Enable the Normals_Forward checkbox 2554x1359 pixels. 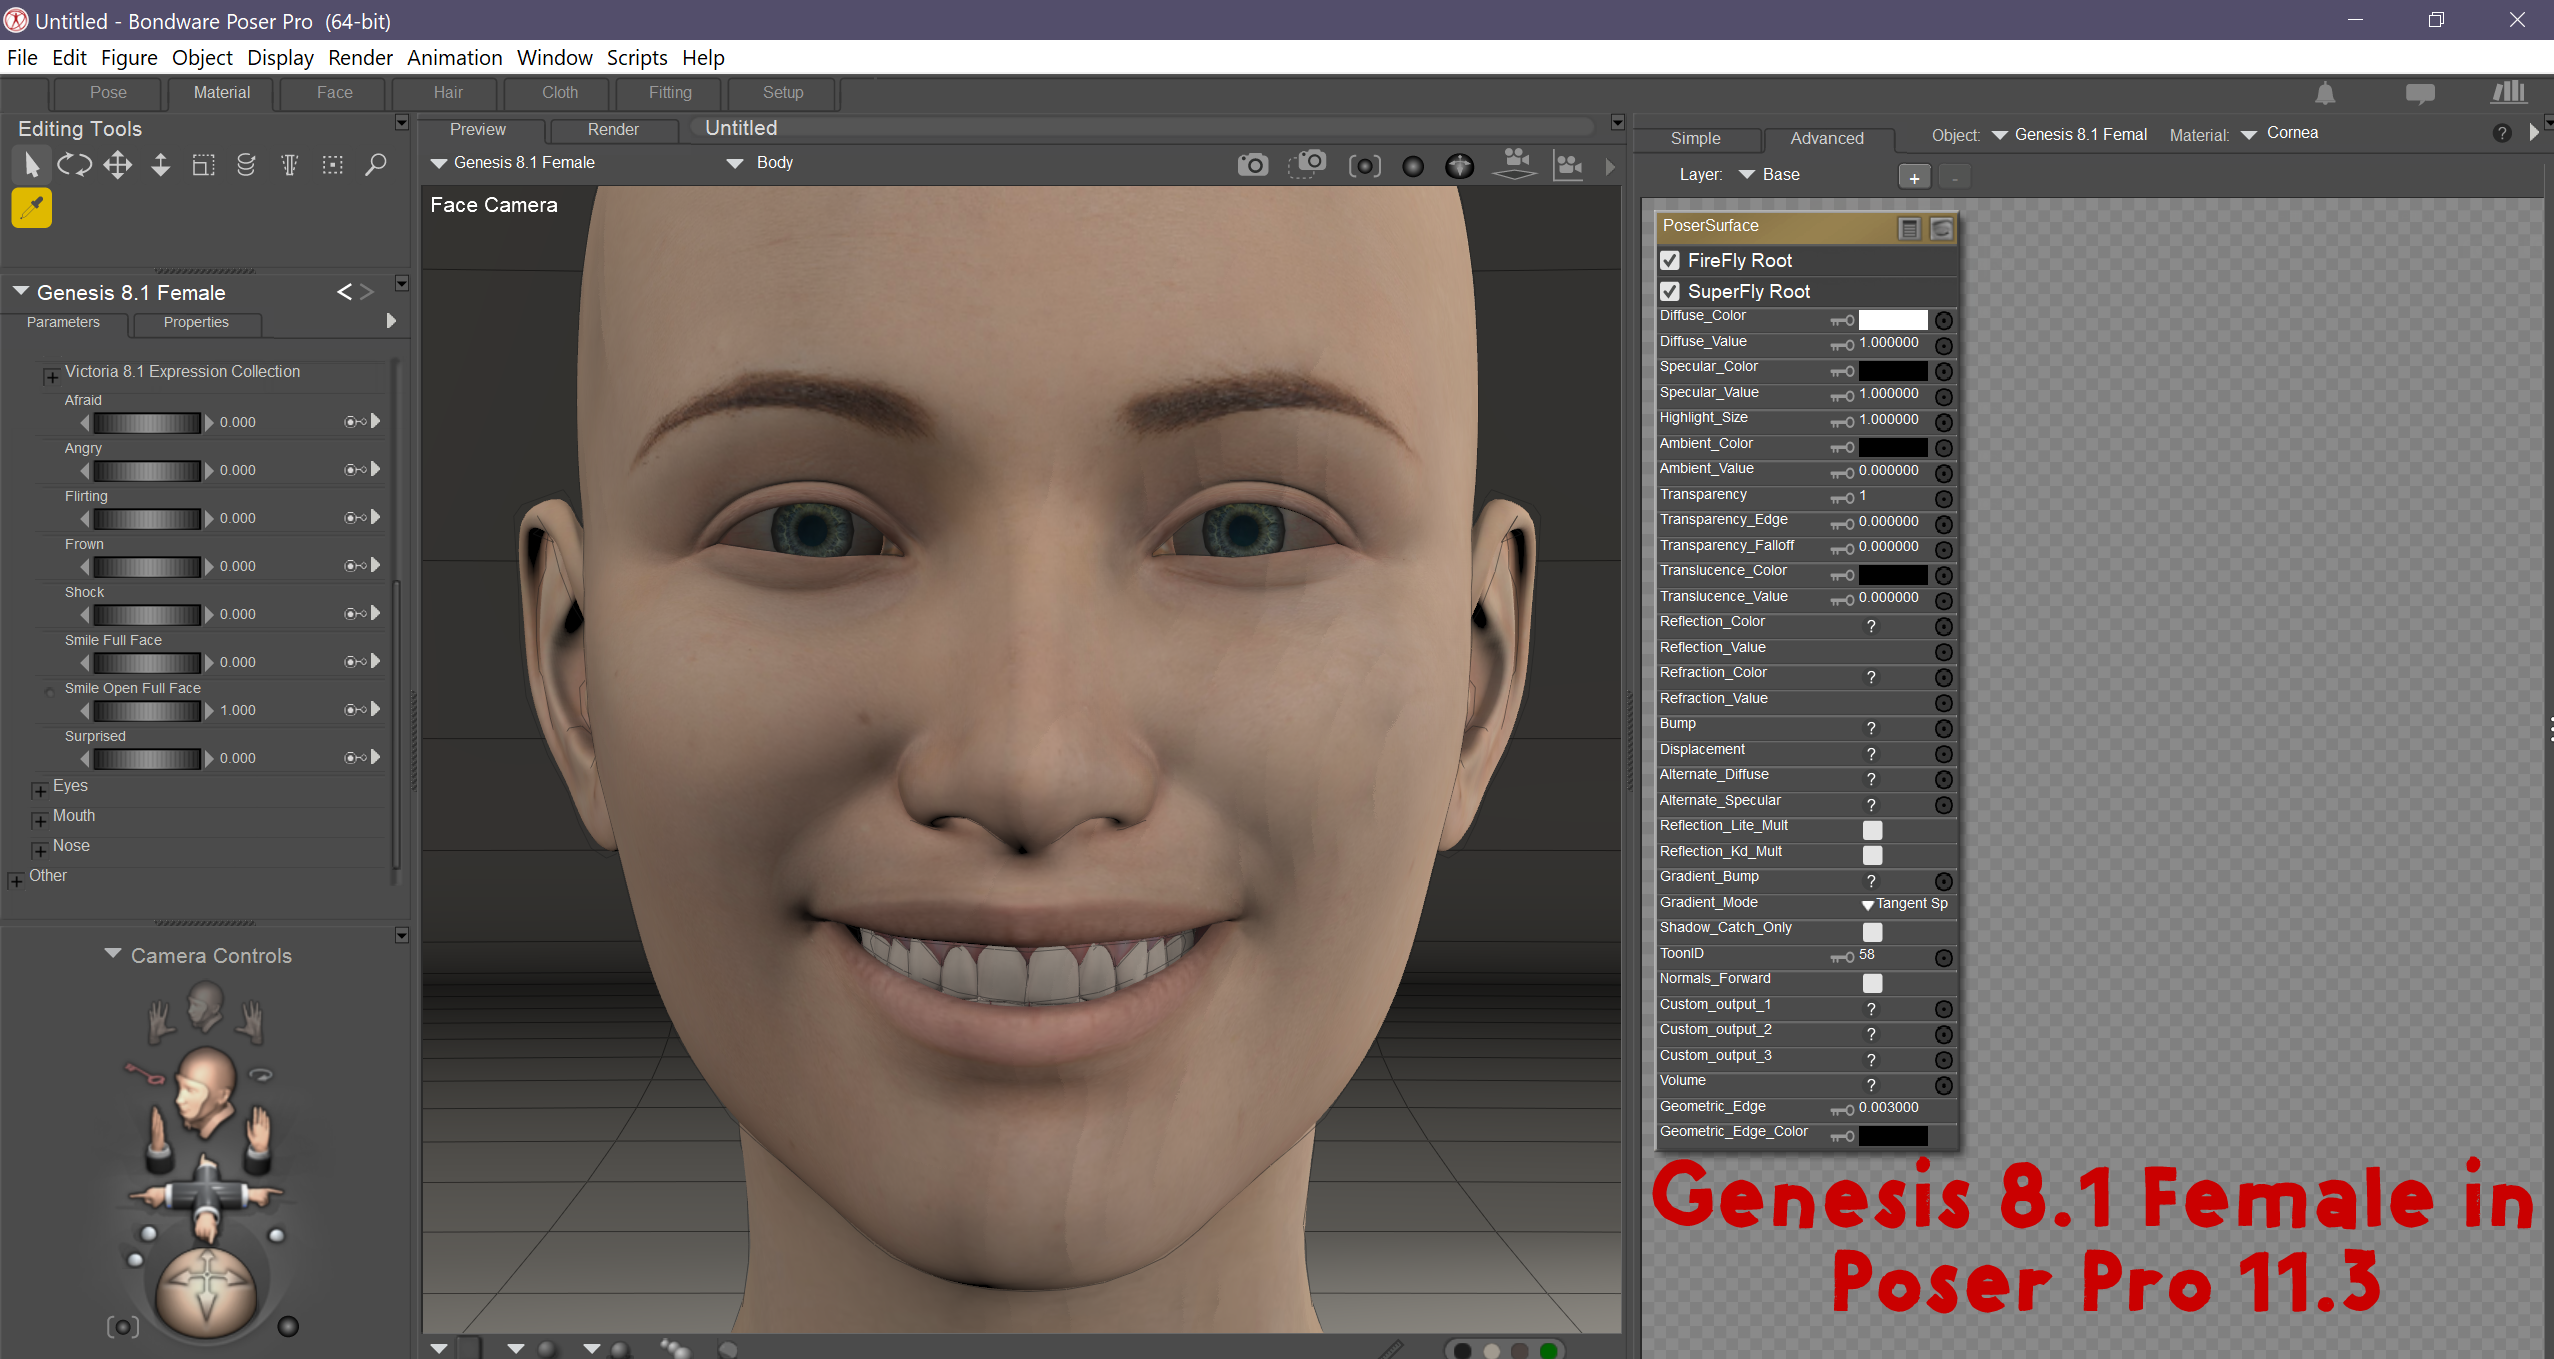tap(1872, 983)
